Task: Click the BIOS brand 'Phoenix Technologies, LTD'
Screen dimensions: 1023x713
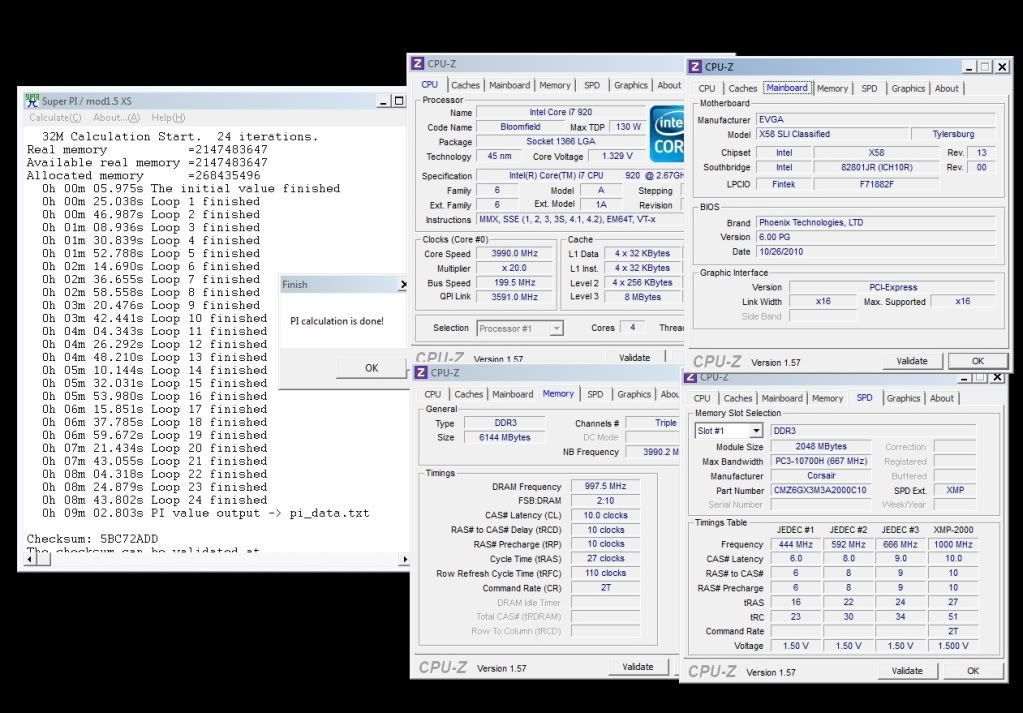Action: pyautogui.click(x=876, y=222)
